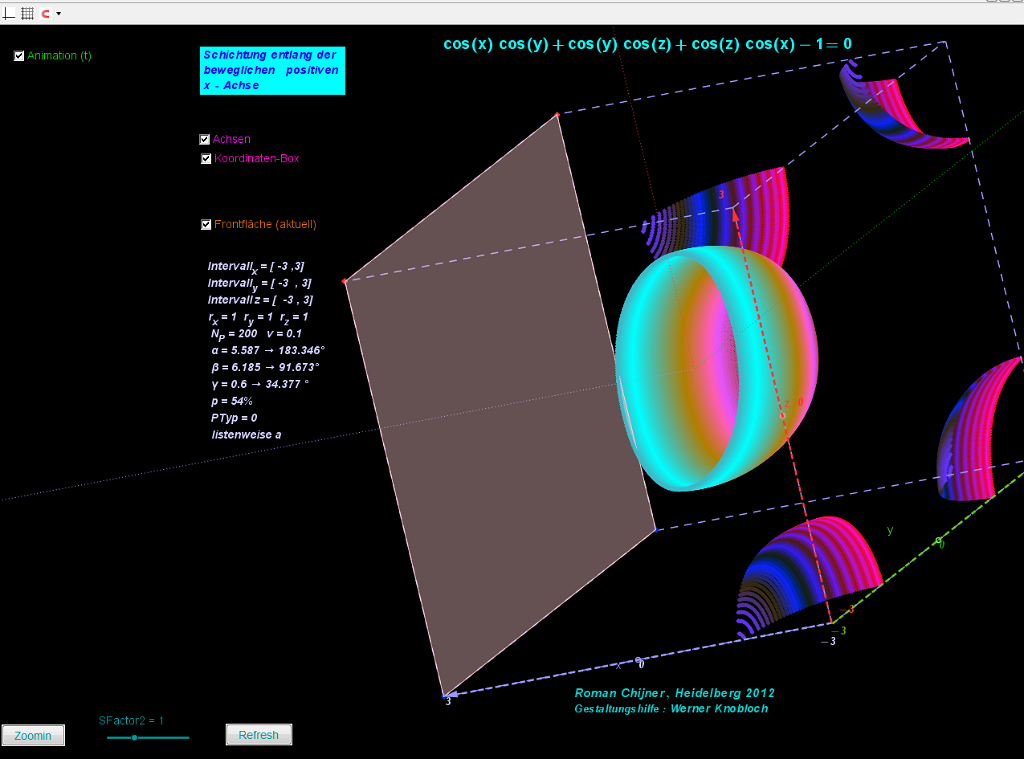
Task: Toggle the Koordinaten-Box checkbox
Action: [206, 159]
